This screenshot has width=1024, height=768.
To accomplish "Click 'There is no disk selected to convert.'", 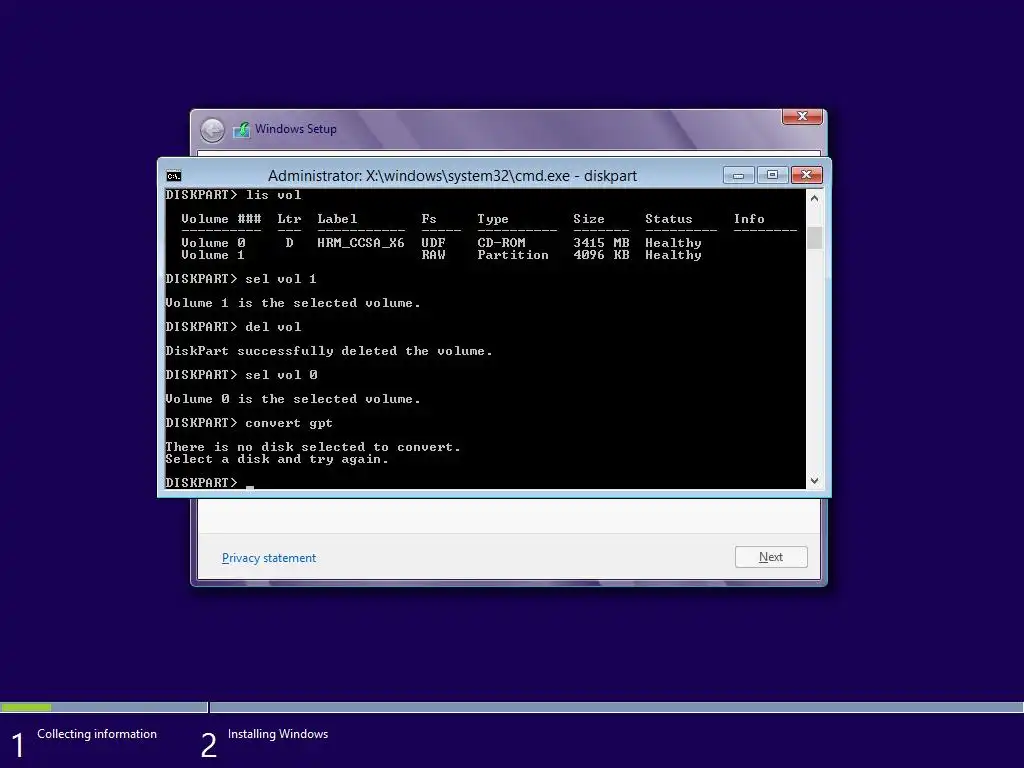I will (x=313, y=447).
